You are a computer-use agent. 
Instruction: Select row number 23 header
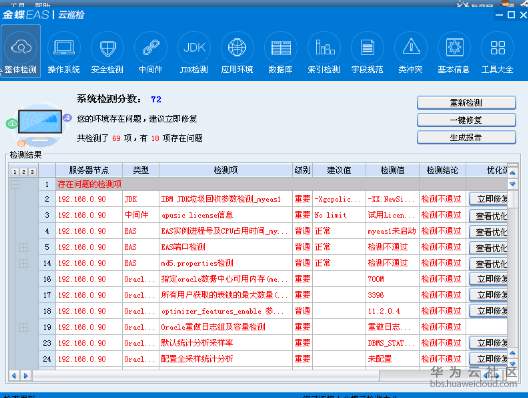47,343
